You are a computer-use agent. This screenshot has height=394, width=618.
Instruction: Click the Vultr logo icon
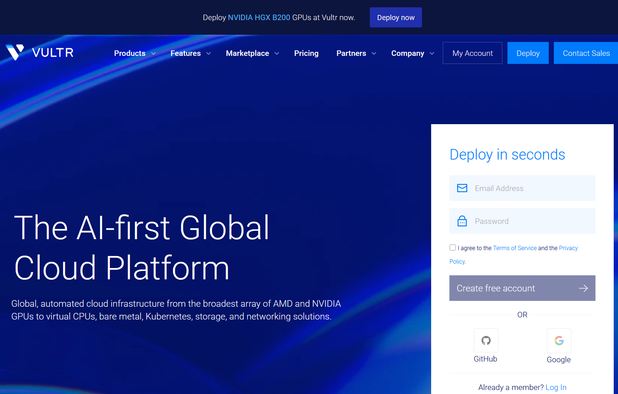15,52
